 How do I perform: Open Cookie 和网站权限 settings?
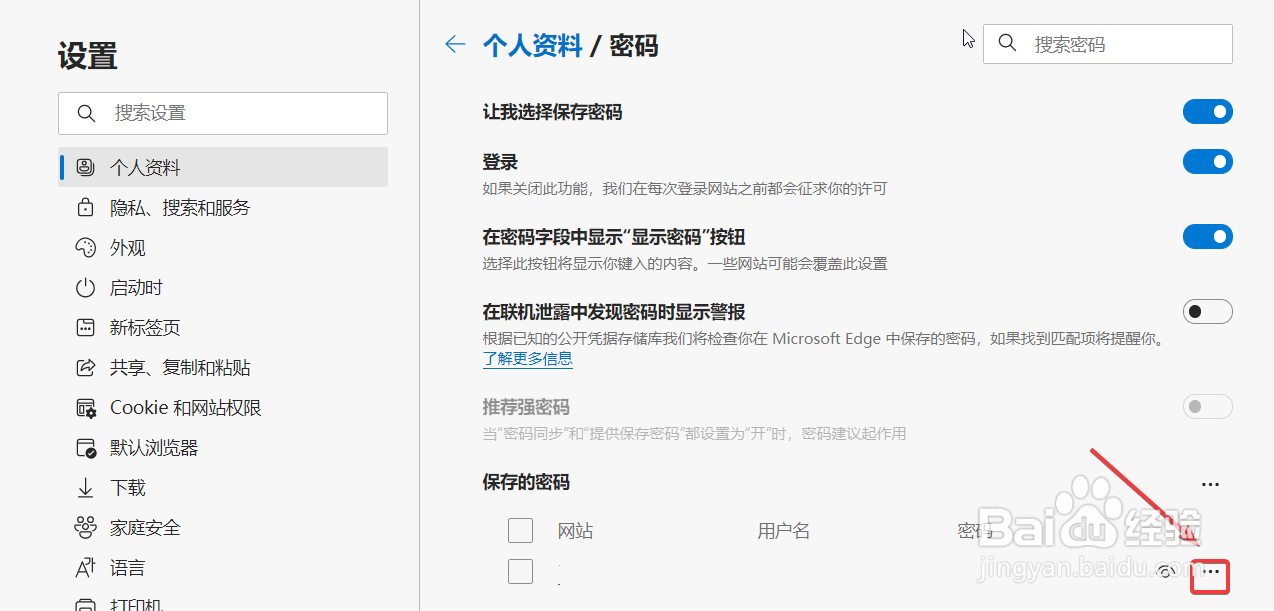[170, 407]
